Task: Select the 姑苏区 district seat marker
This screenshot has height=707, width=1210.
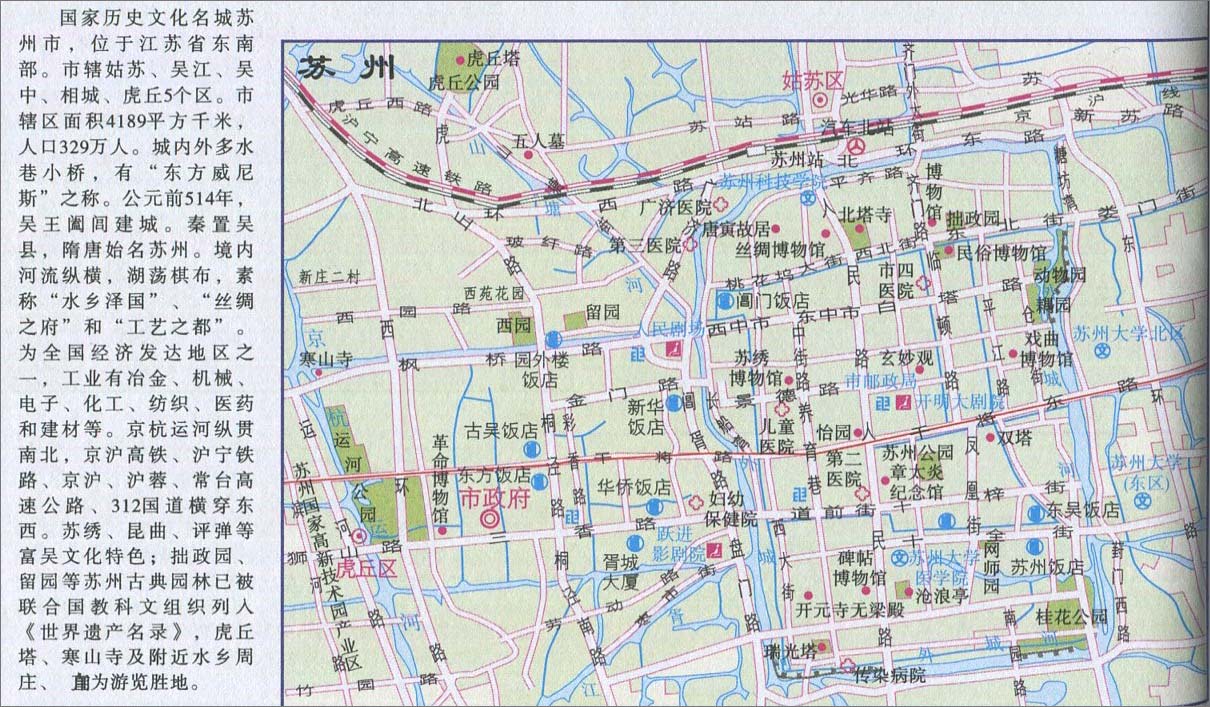Action: [x=820, y=100]
